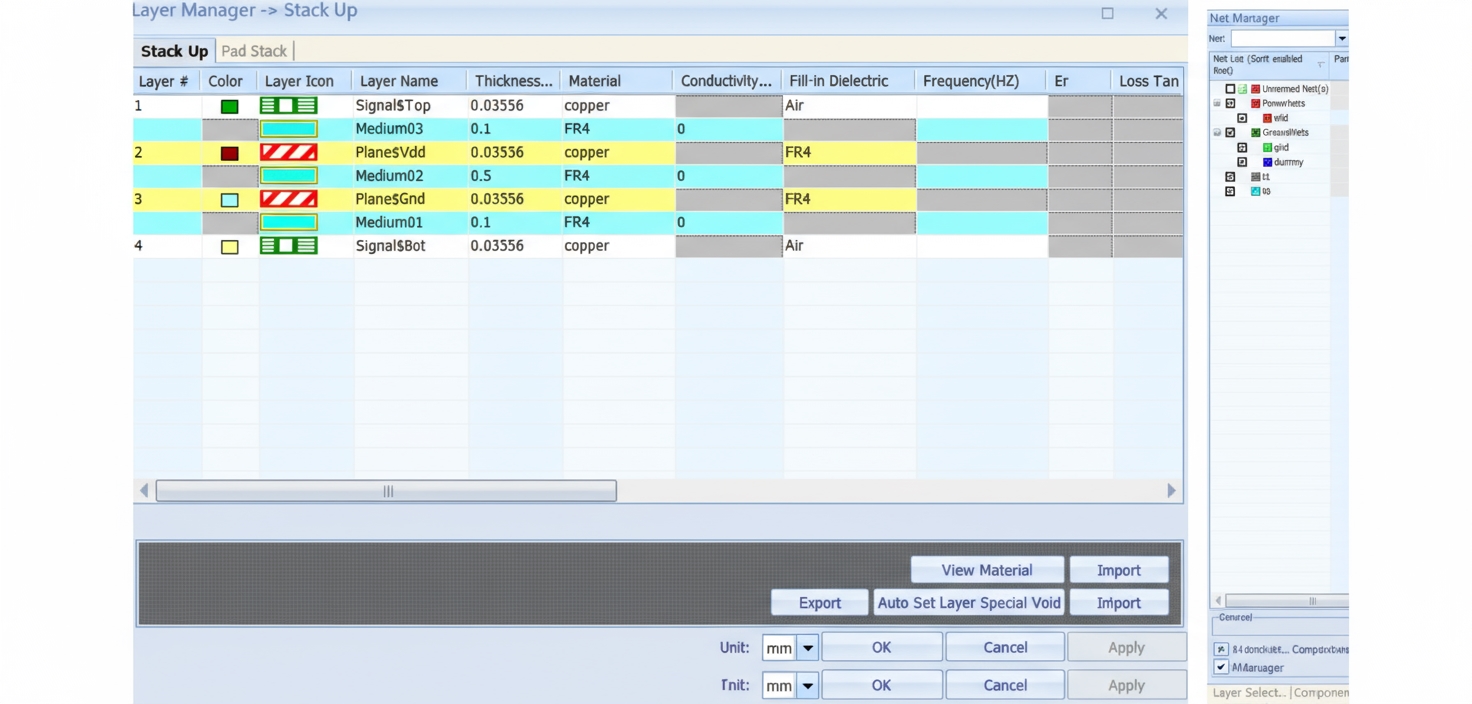Open the Unit mm dropdown
Viewport: 1472px width, 704px height.
[809, 647]
